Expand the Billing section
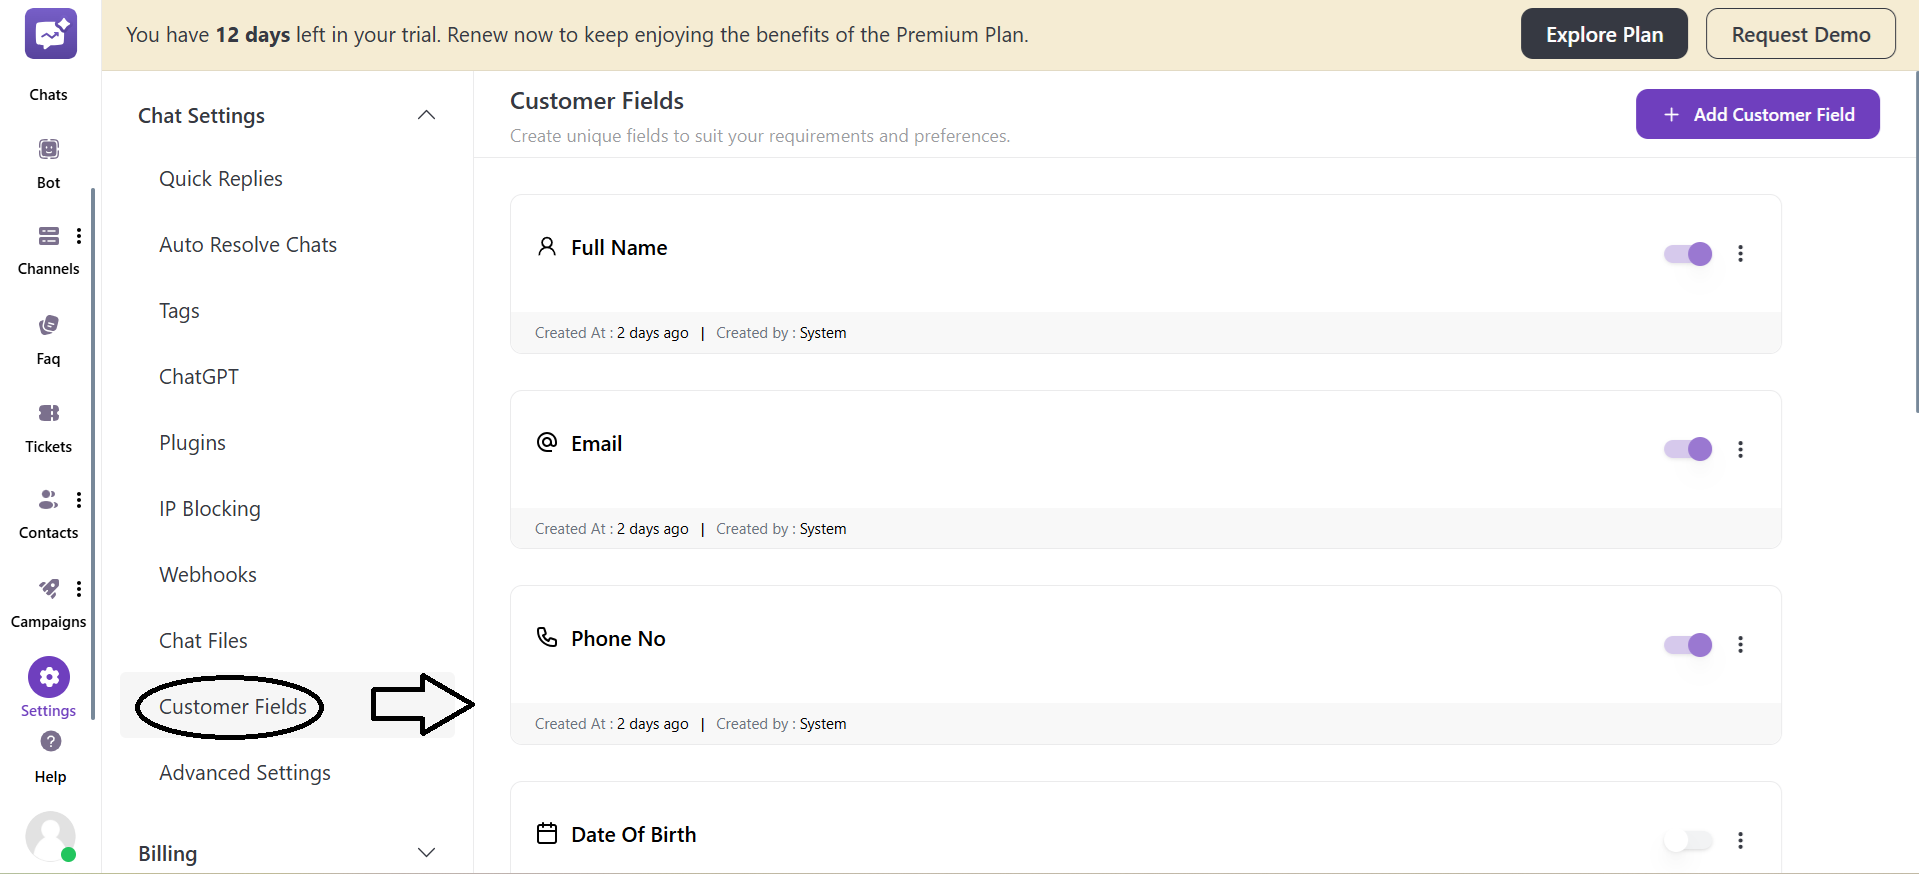Image resolution: width=1919 pixels, height=874 pixels. click(426, 852)
